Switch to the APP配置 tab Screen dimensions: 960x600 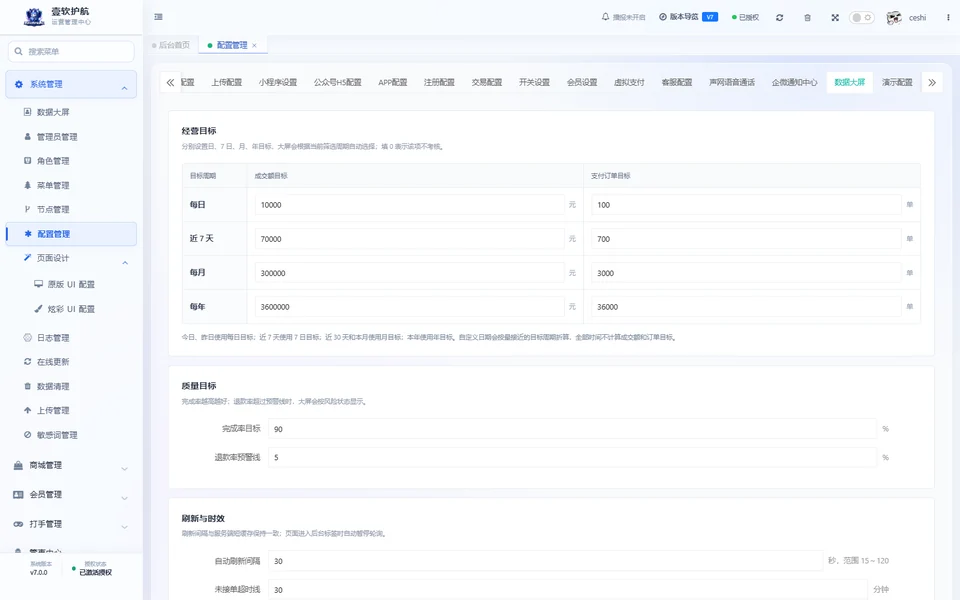click(x=392, y=82)
